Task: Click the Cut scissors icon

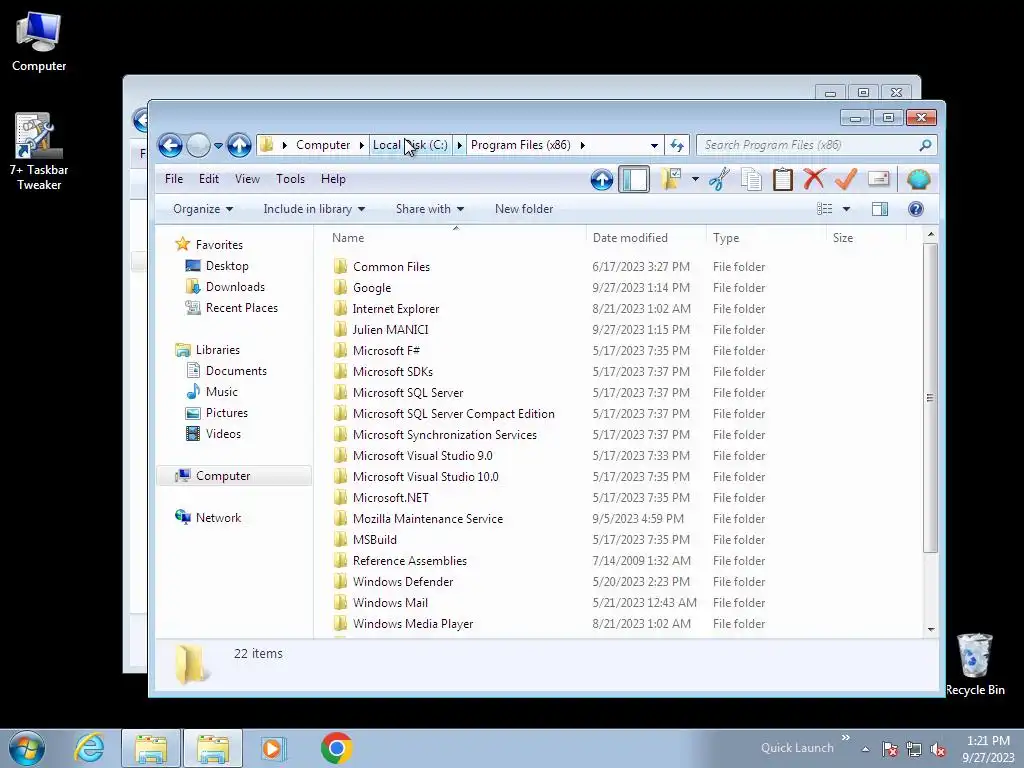Action: (x=719, y=179)
